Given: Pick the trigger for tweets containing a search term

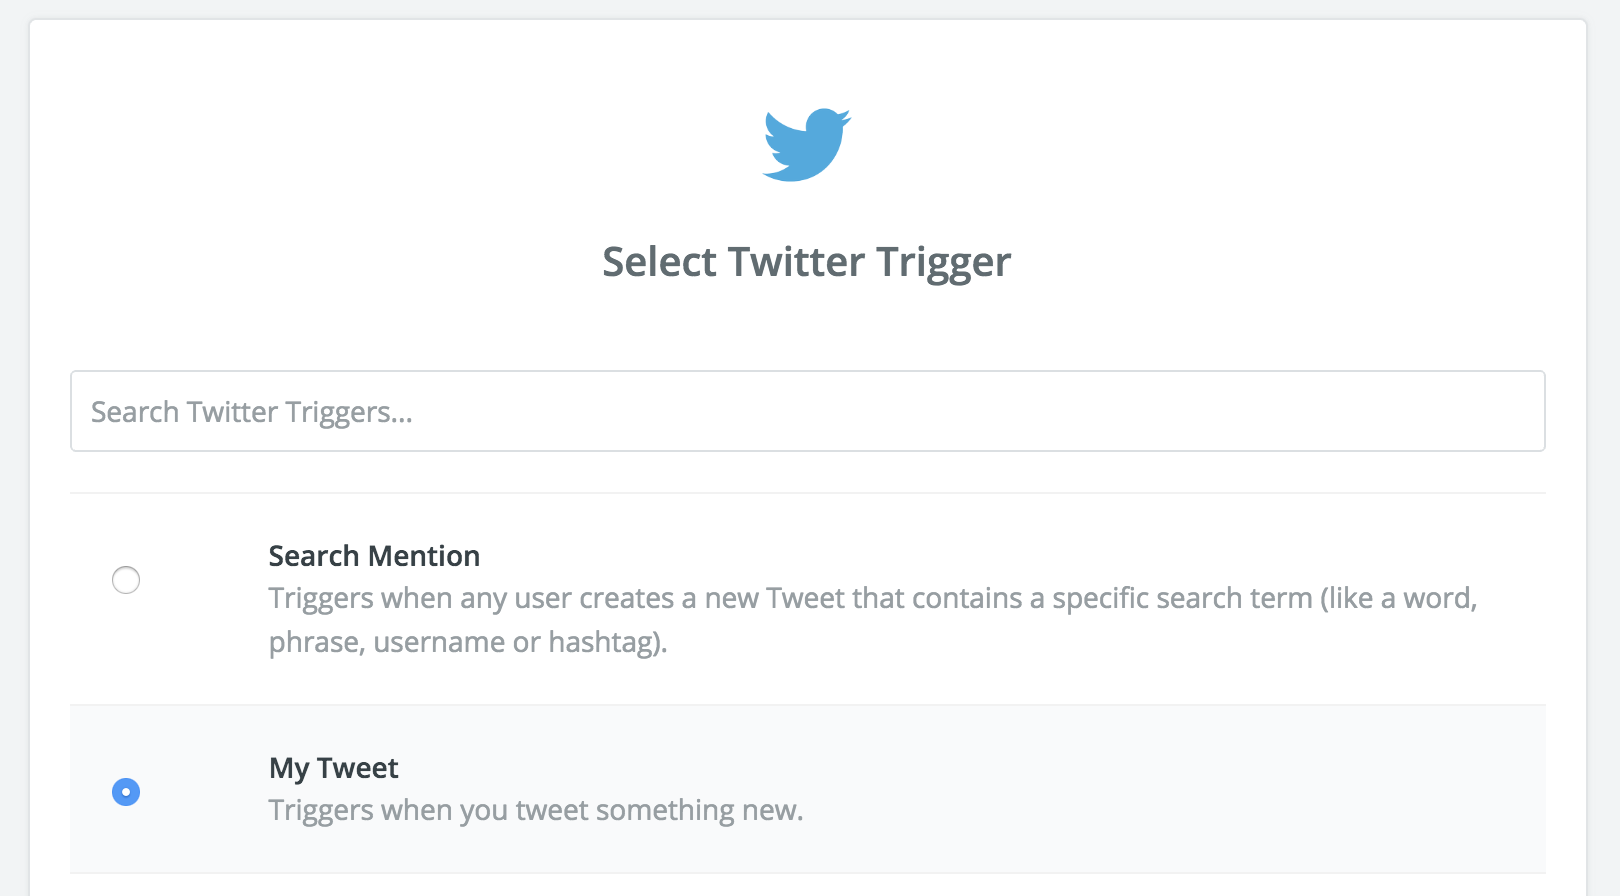Looking at the screenshot, I should [808, 599].
